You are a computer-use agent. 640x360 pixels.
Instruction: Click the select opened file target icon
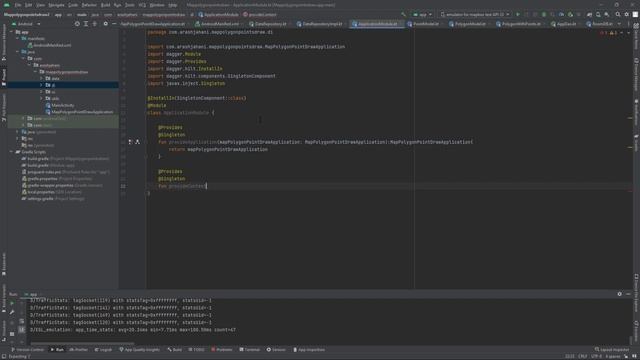[77, 24]
